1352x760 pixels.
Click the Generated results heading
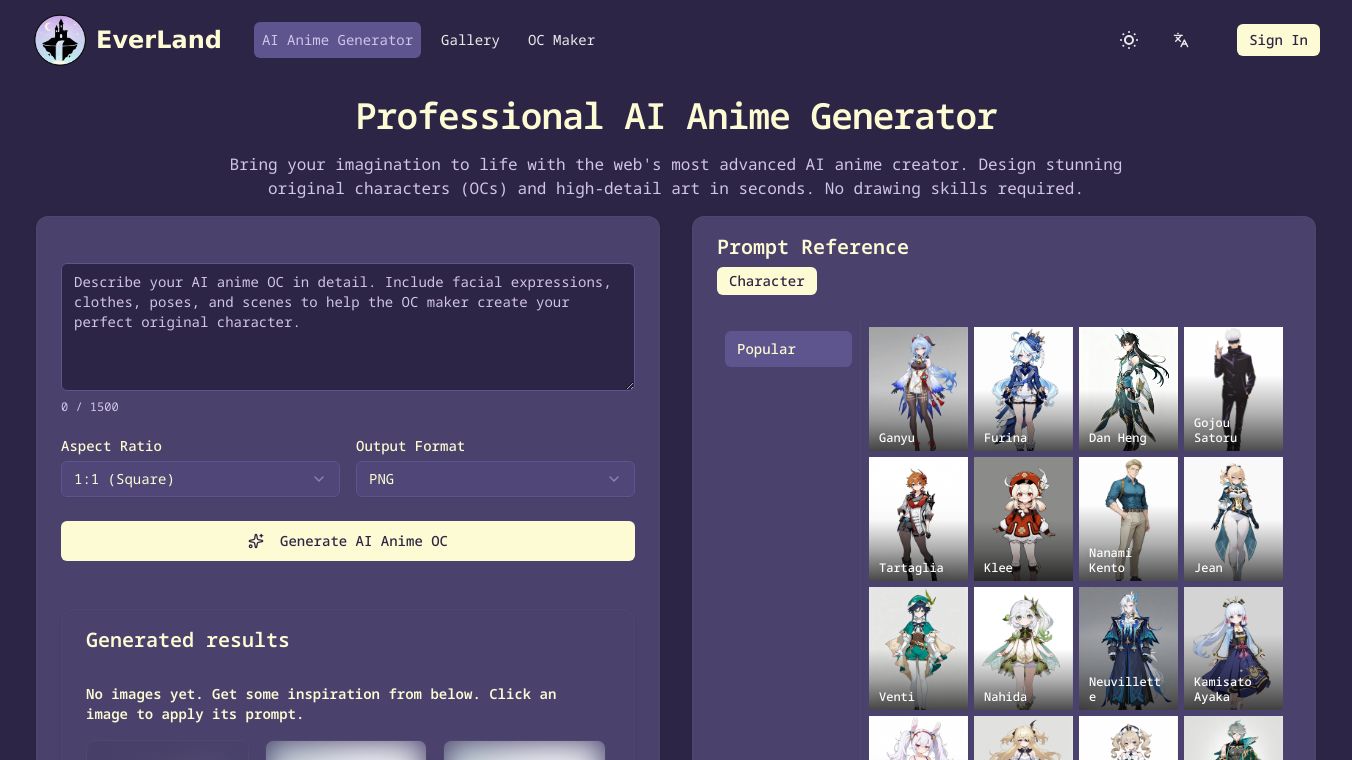[x=187, y=640]
